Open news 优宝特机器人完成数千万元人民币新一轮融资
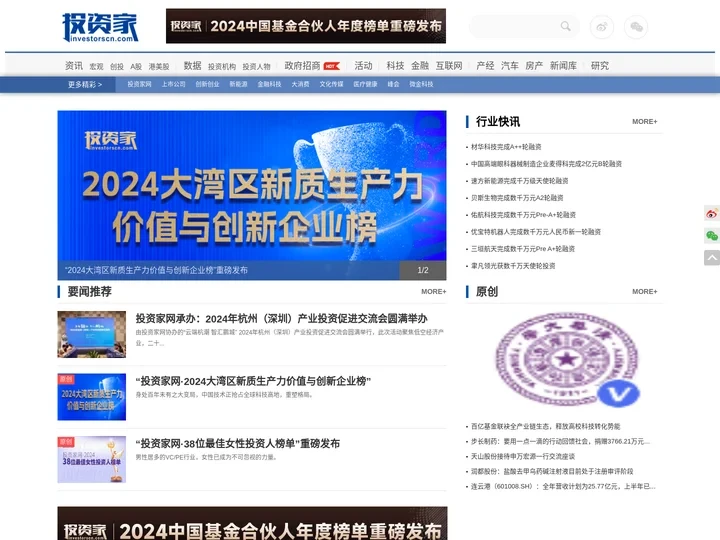 coord(536,232)
